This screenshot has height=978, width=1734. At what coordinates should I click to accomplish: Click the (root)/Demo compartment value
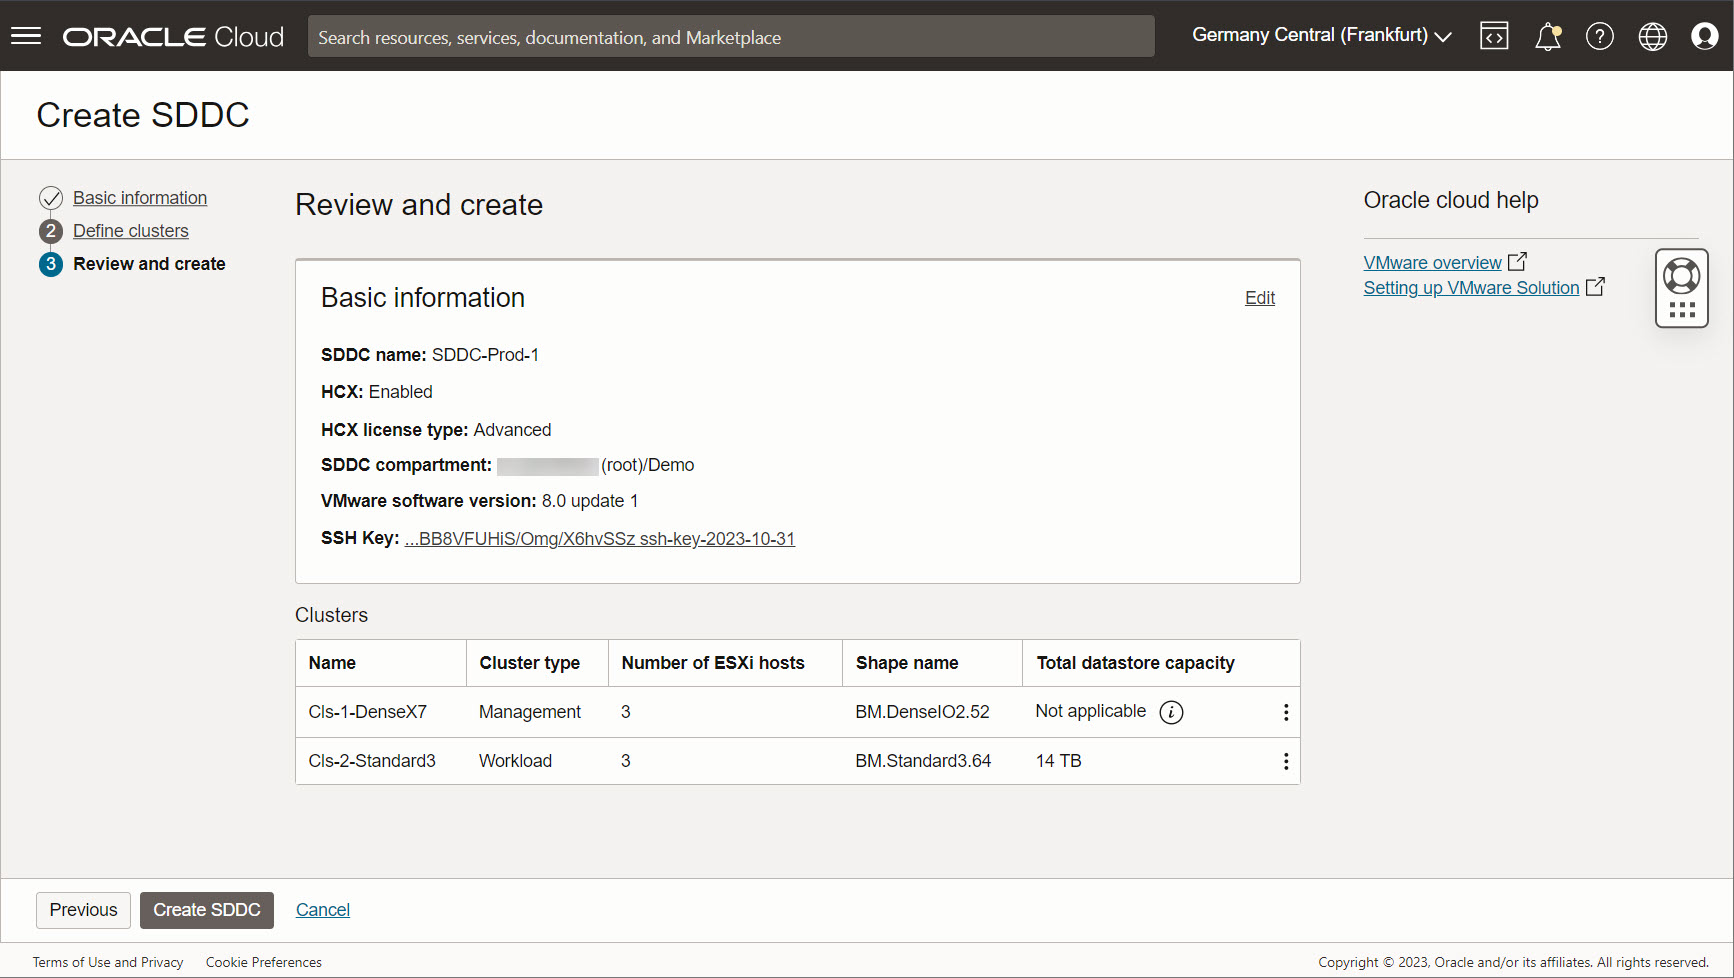(x=647, y=465)
